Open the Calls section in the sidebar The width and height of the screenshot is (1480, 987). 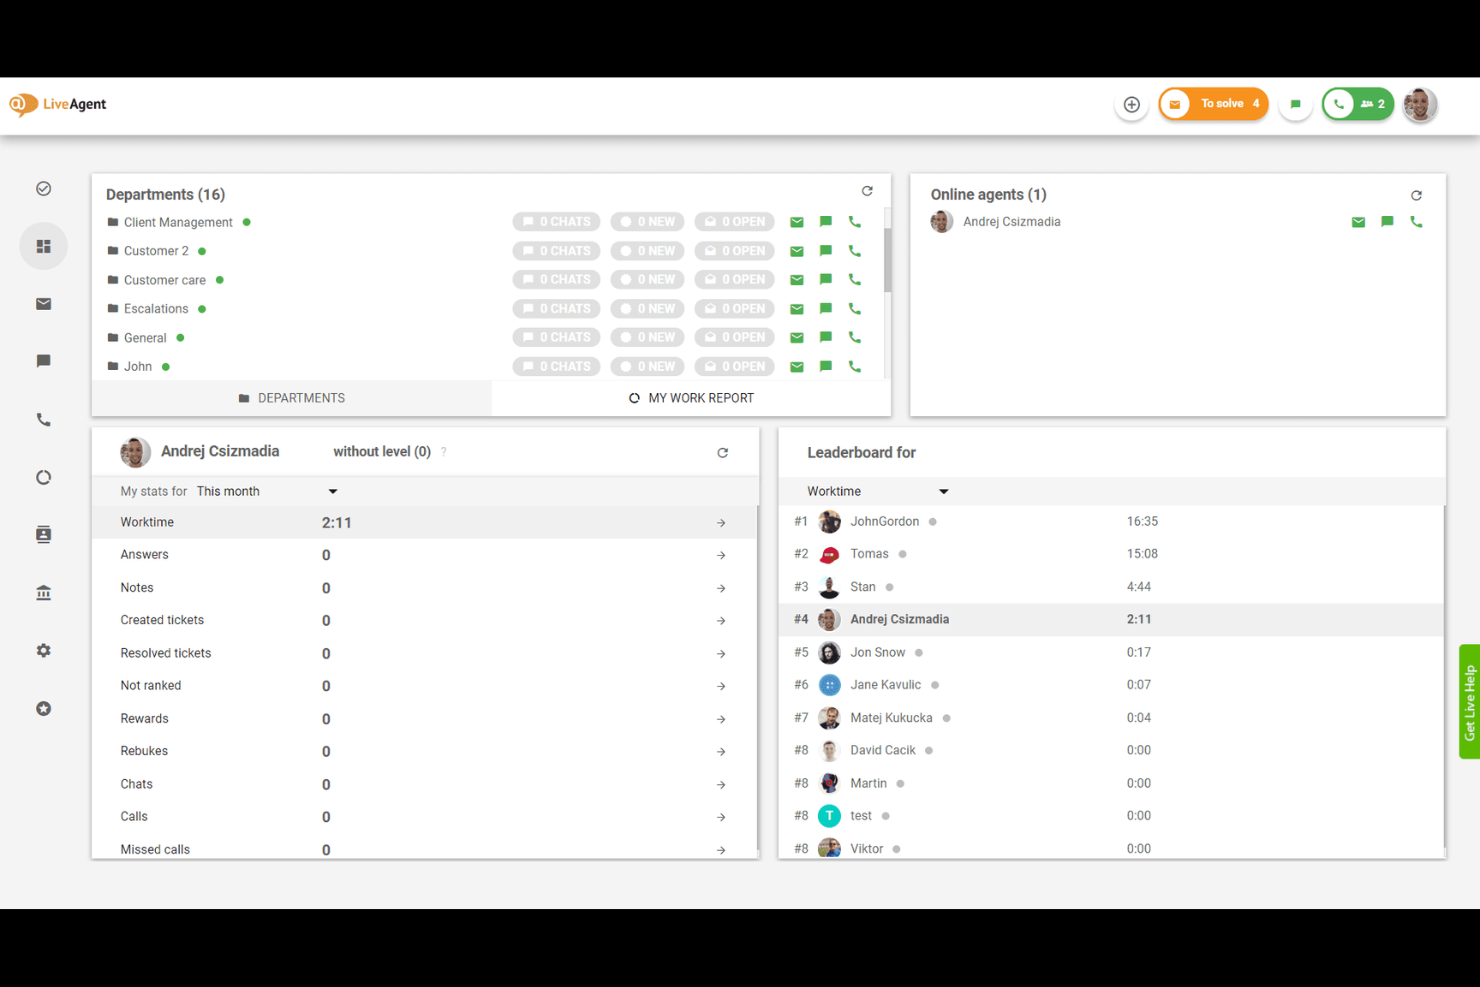tap(43, 419)
